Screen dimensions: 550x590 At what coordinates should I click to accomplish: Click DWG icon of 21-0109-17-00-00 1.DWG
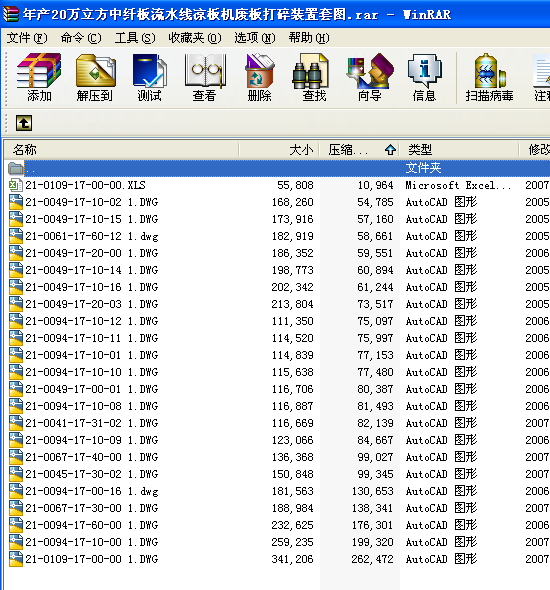15,559
